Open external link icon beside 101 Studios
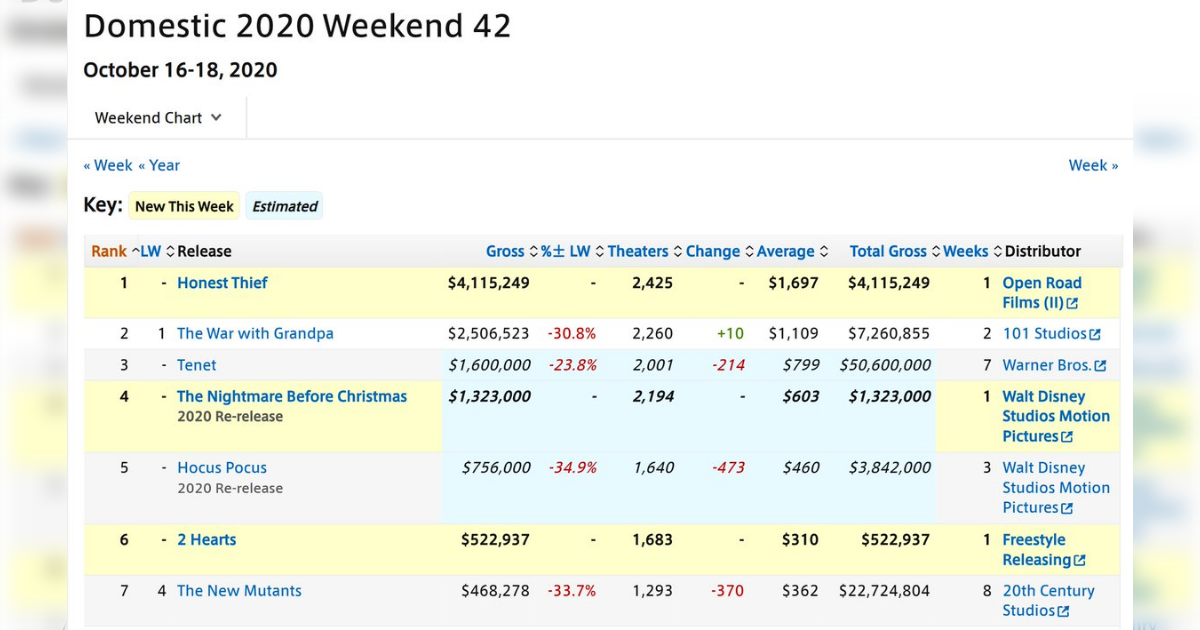The width and height of the screenshot is (1200, 630). click(1095, 335)
